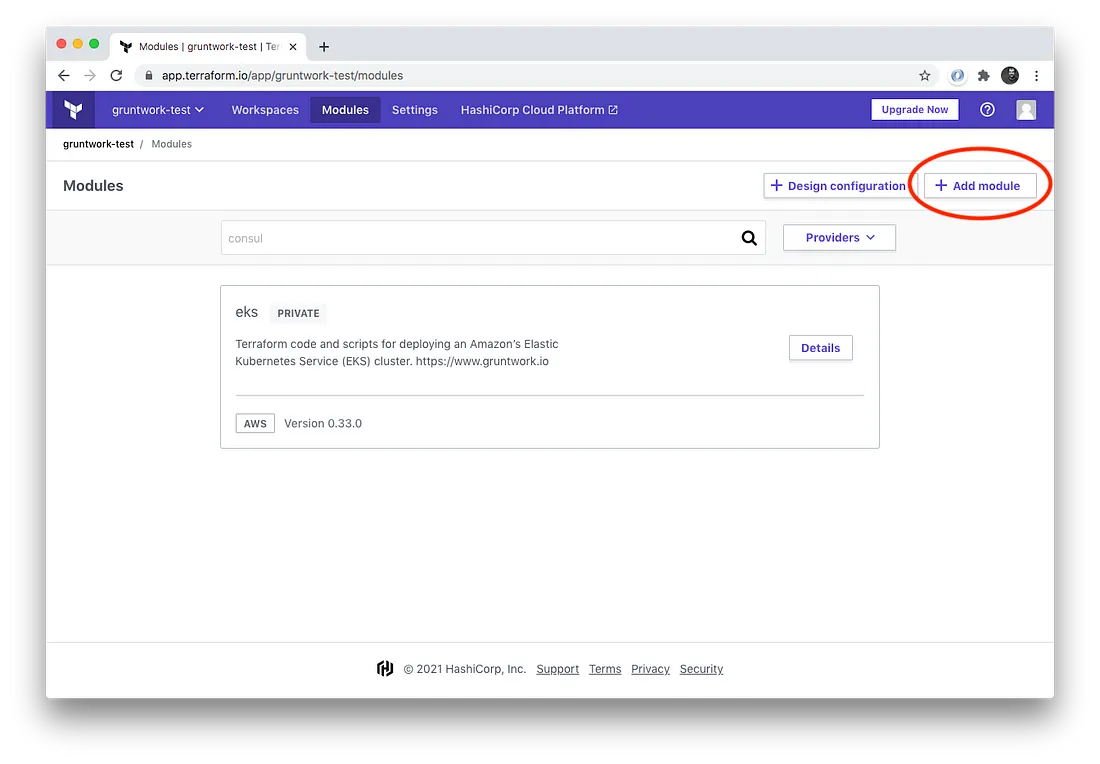Click the Version 0.33.0 text
This screenshot has width=1100, height=764.
(323, 424)
